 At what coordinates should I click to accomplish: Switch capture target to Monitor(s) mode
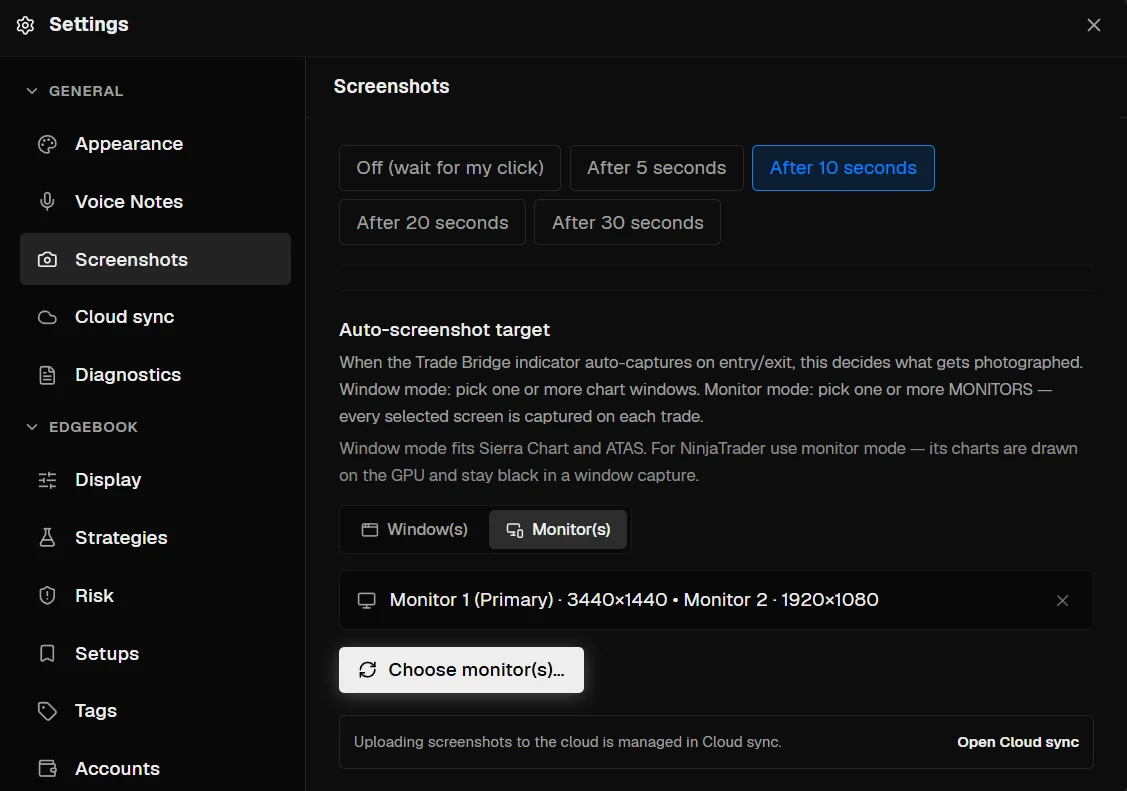[x=558, y=529]
